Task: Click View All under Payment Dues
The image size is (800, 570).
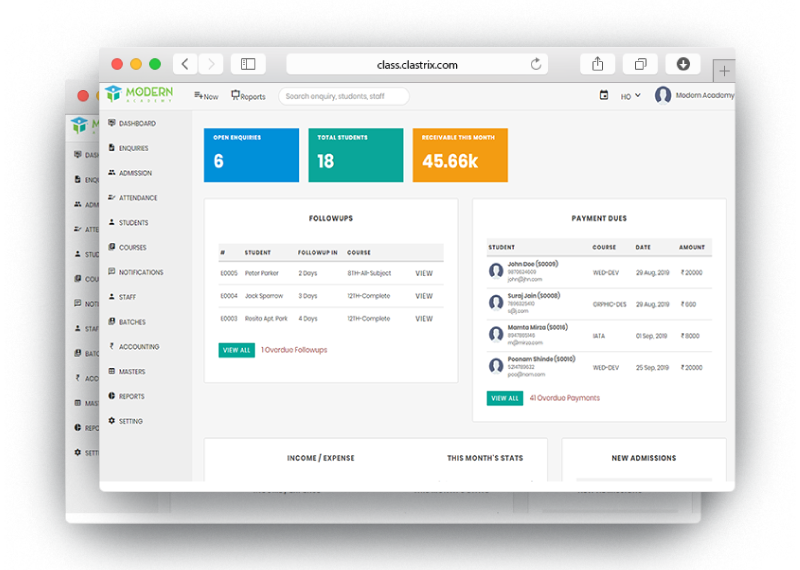Action: pos(505,398)
